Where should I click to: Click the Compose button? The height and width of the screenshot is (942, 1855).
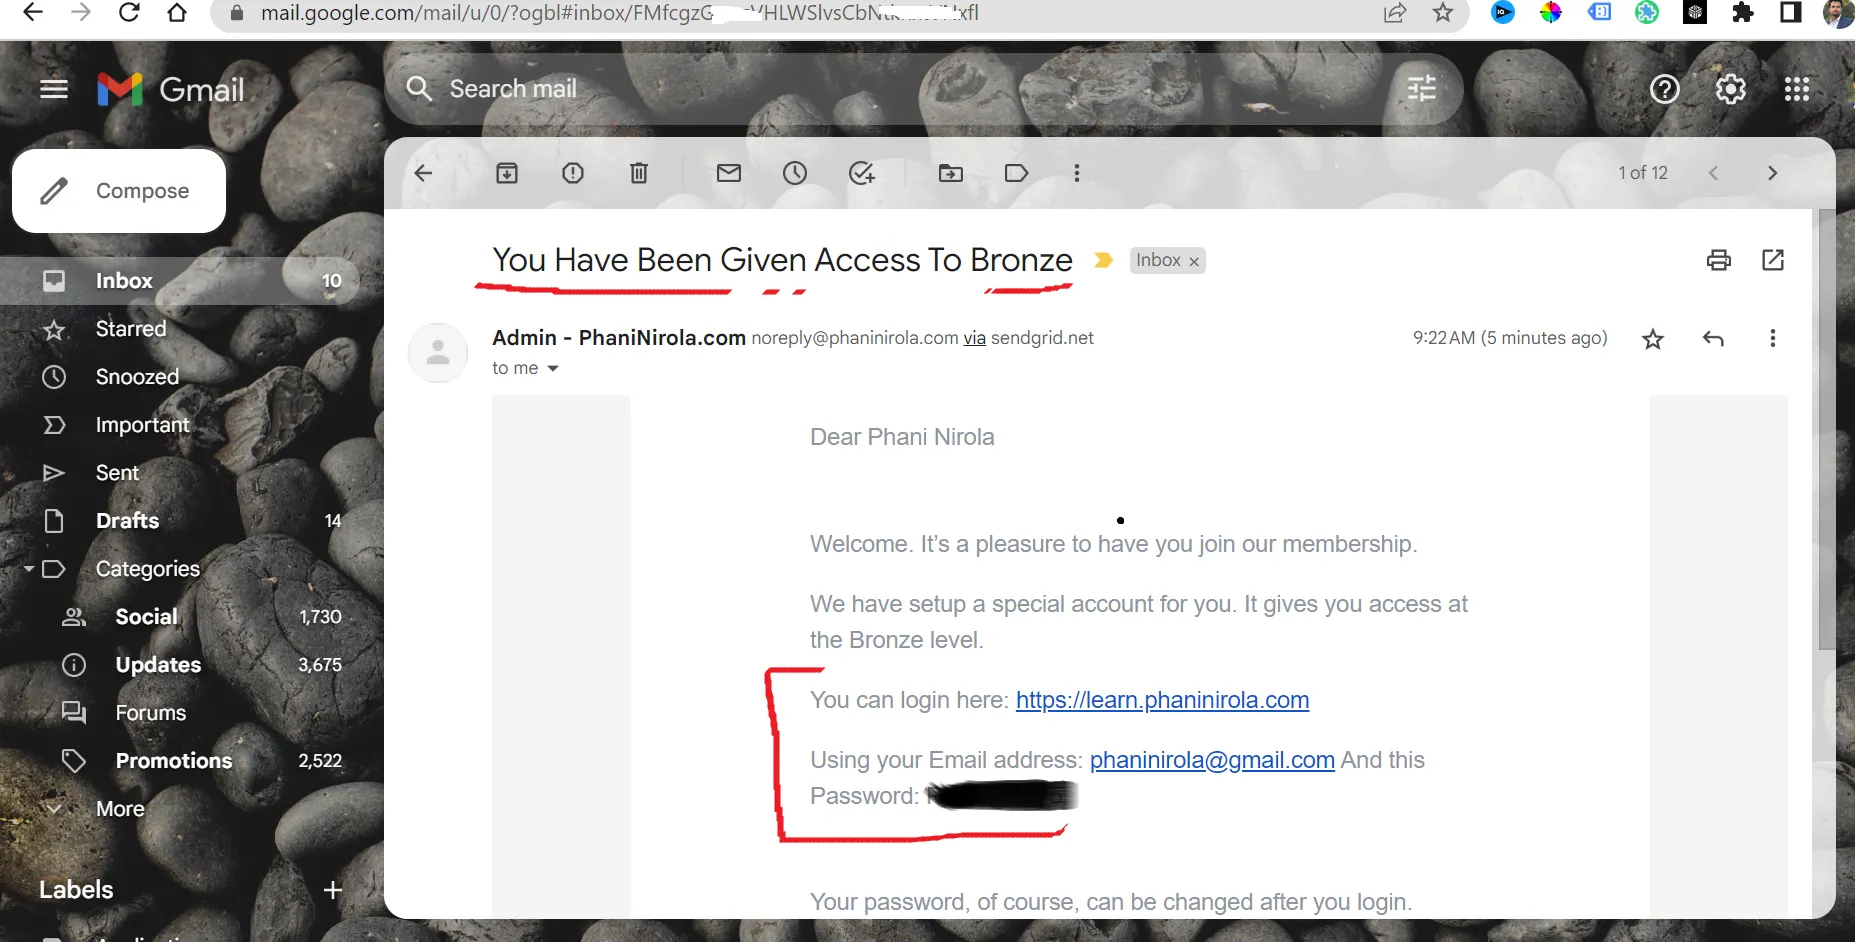coord(119,191)
